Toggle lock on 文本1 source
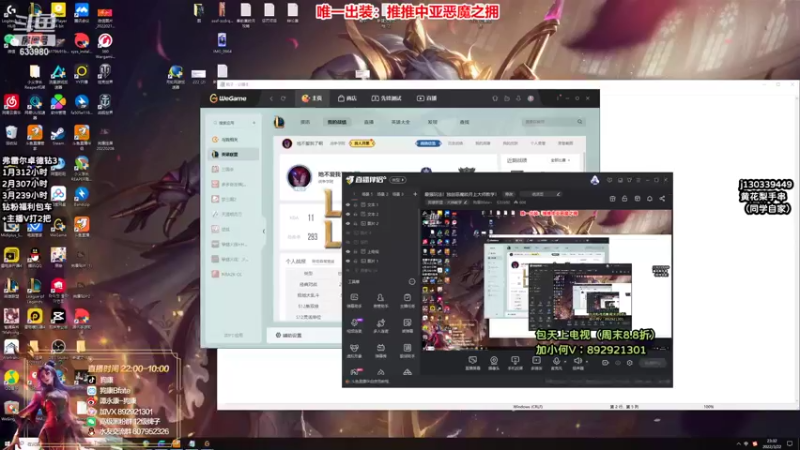Viewport: 800px width, 450px height. pyautogui.click(x=356, y=205)
